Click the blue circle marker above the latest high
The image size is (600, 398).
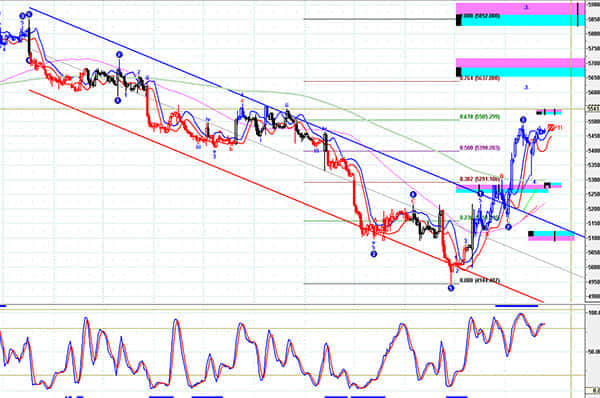523,120
